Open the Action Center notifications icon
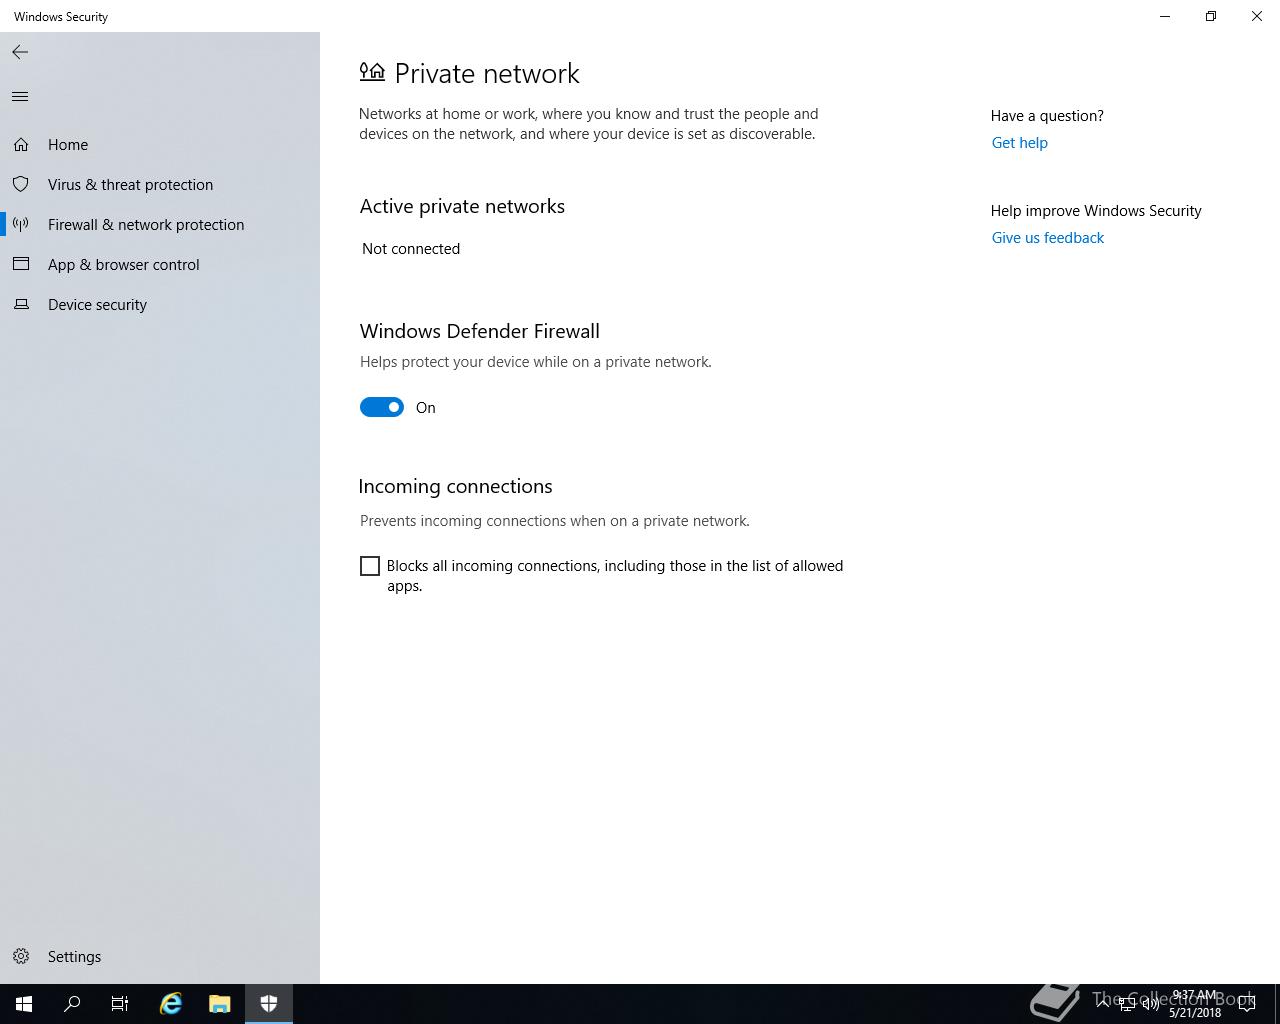 [x=1247, y=1004]
